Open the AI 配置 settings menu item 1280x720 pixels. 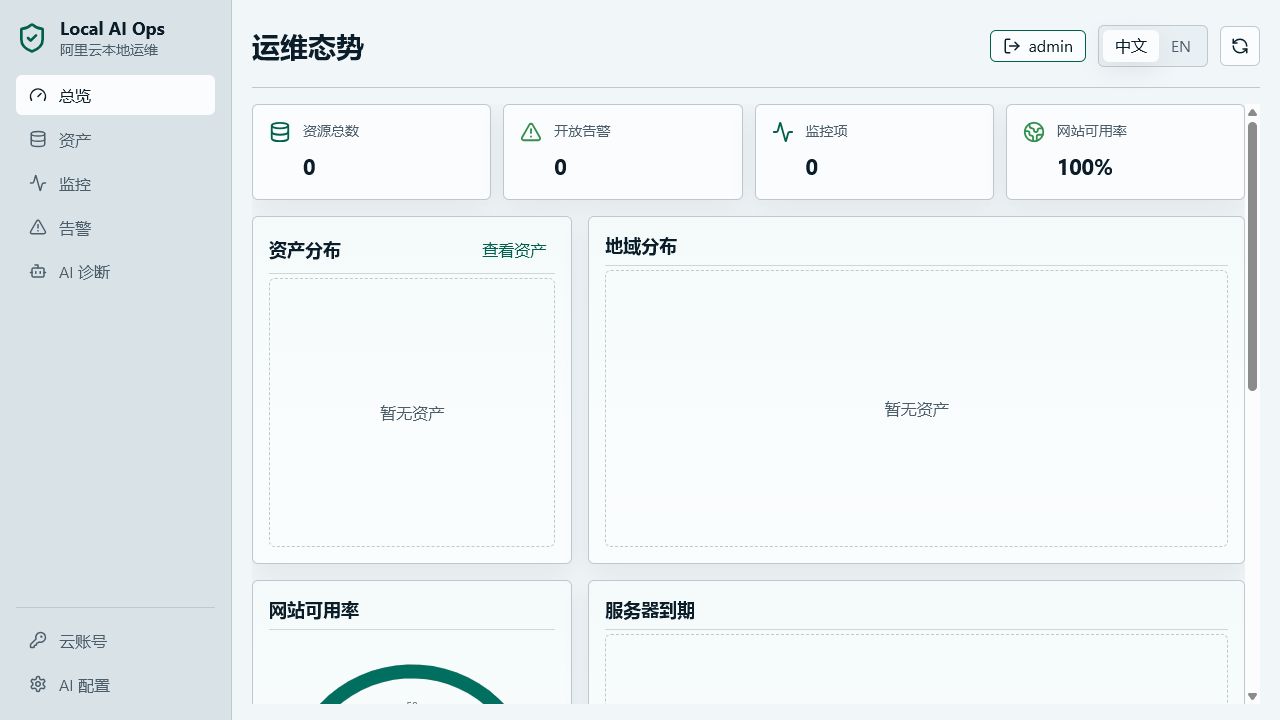pos(115,685)
